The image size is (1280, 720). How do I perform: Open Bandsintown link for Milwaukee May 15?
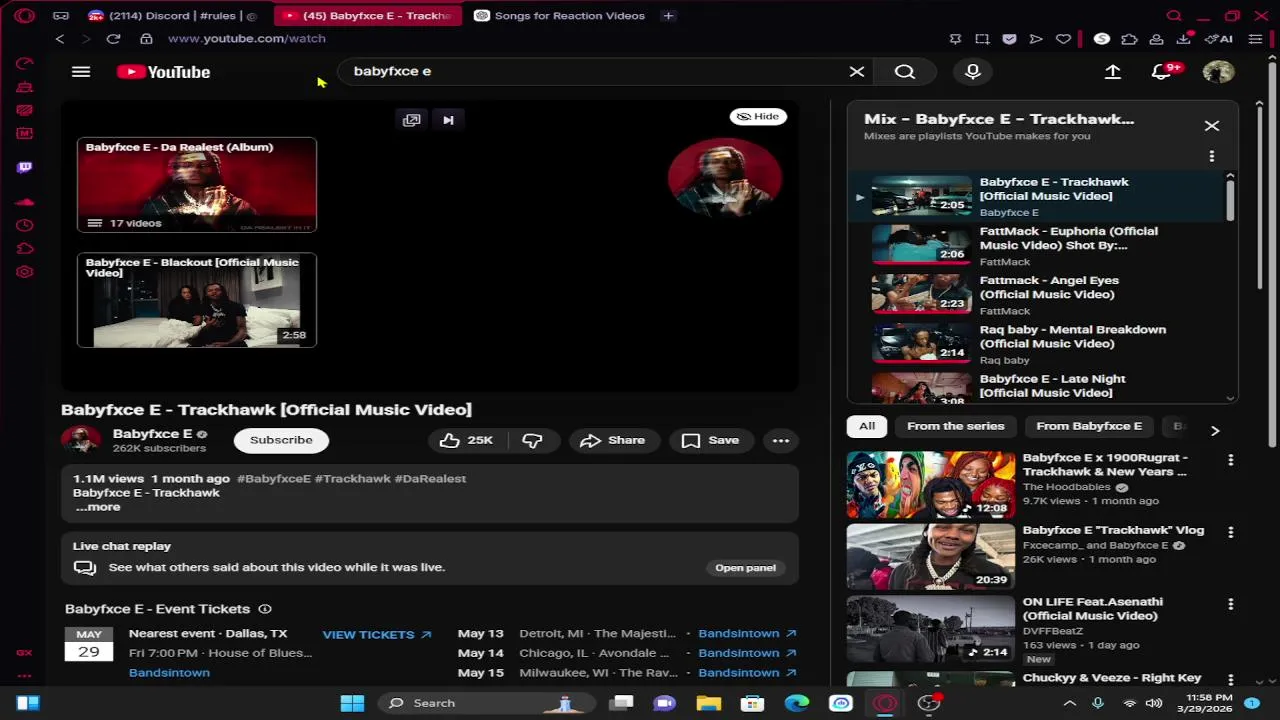point(747,673)
